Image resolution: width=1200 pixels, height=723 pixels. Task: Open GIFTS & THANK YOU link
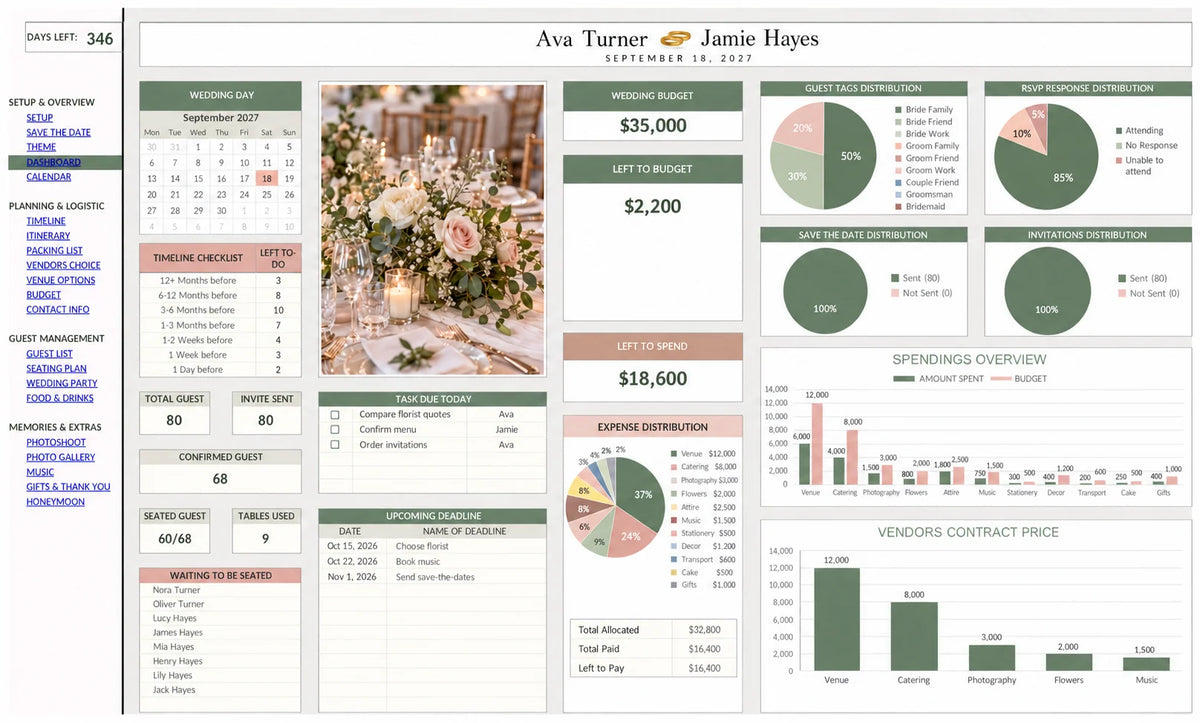click(68, 487)
